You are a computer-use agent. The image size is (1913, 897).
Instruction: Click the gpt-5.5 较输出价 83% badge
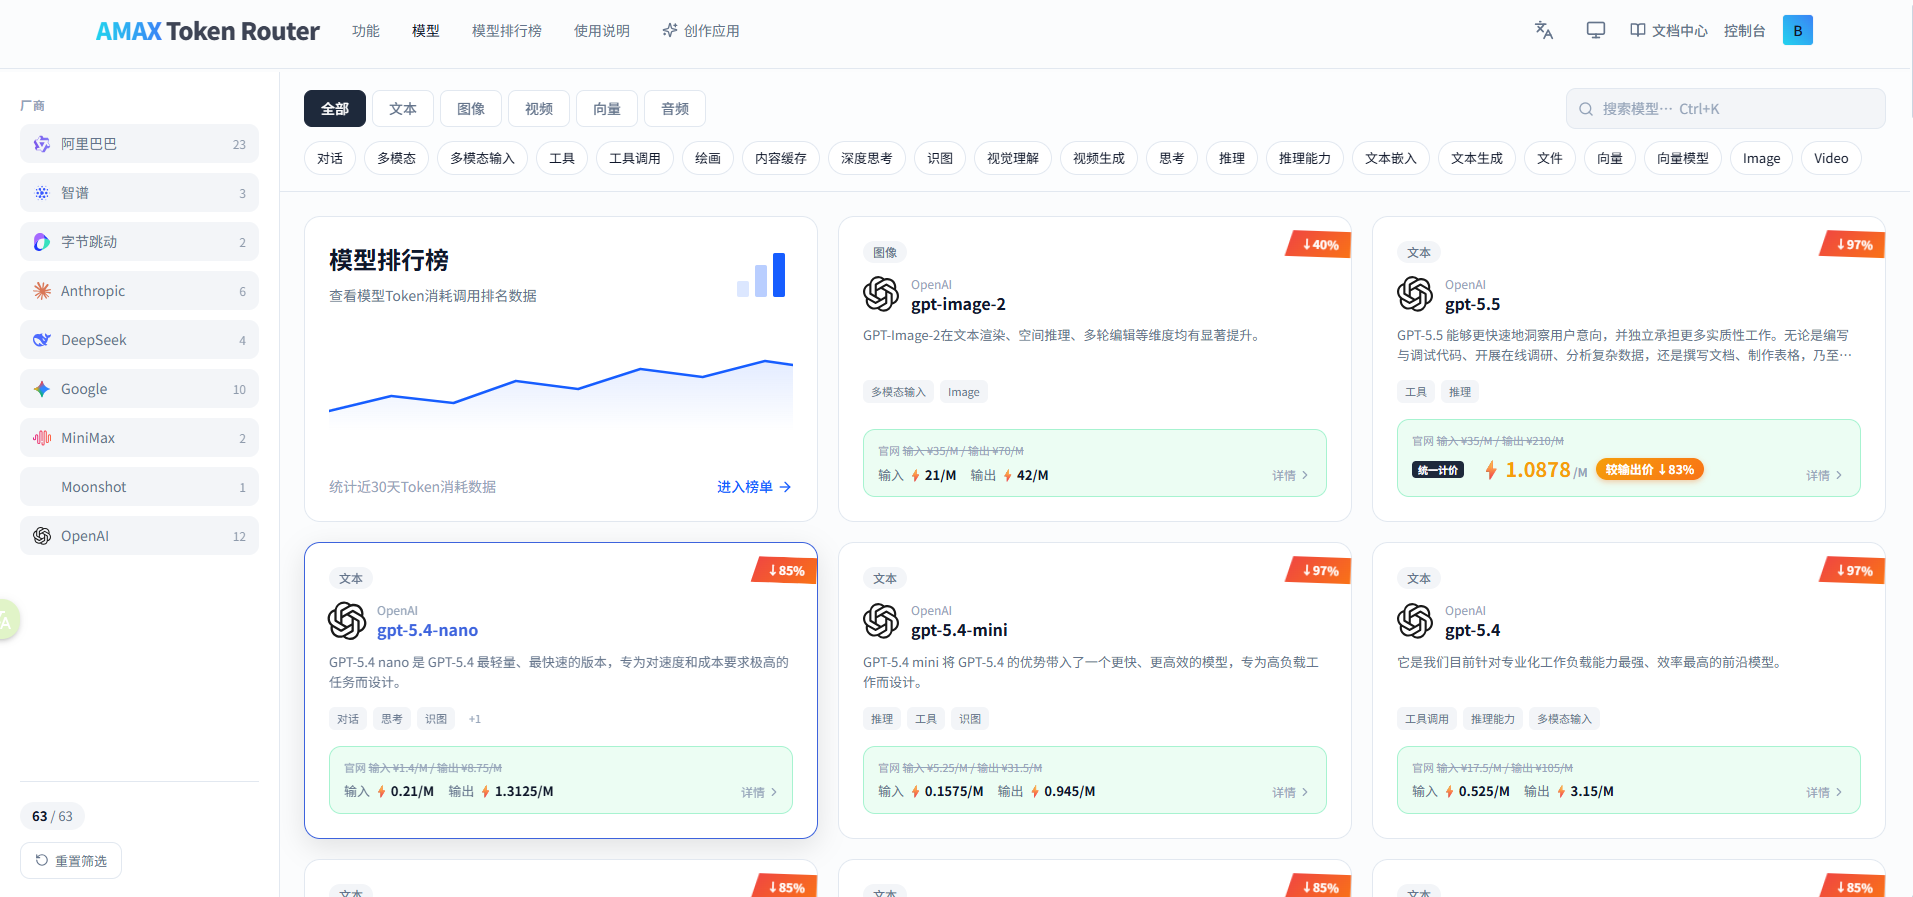click(1649, 470)
